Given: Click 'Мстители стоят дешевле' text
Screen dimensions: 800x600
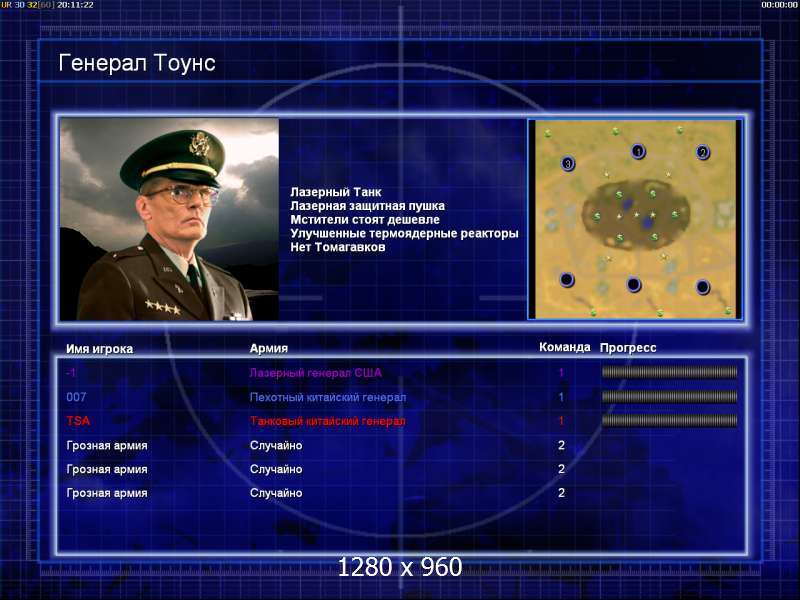Looking at the screenshot, I should [x=365, y=219].
